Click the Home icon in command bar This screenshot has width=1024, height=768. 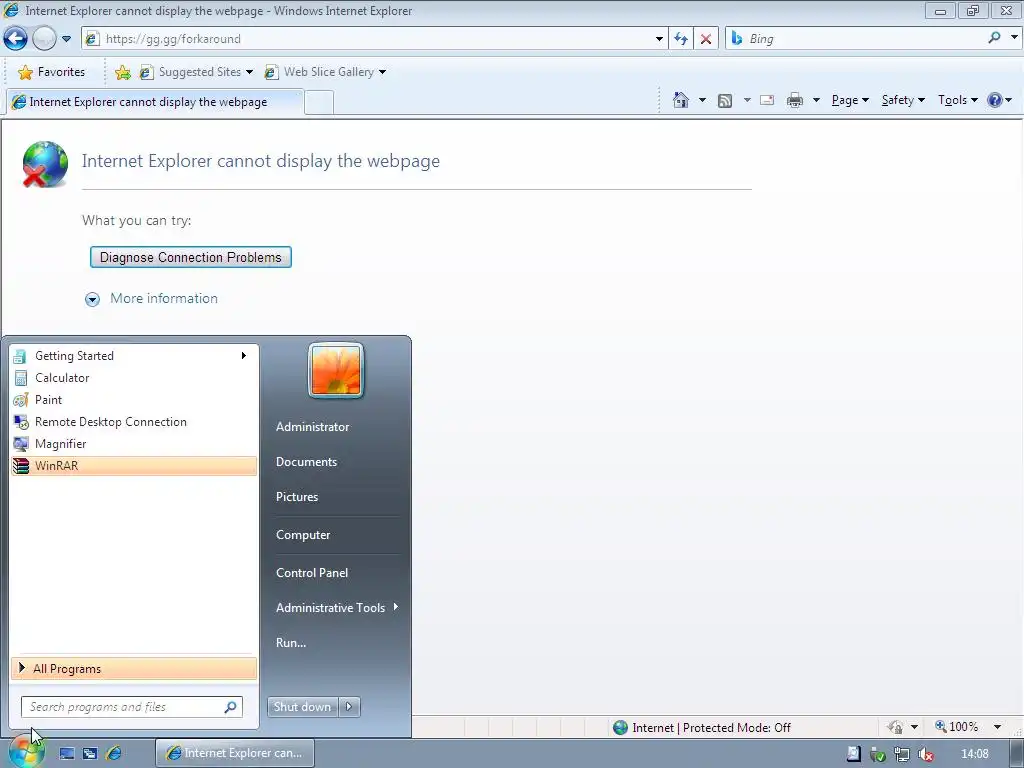tap(680, 100)
